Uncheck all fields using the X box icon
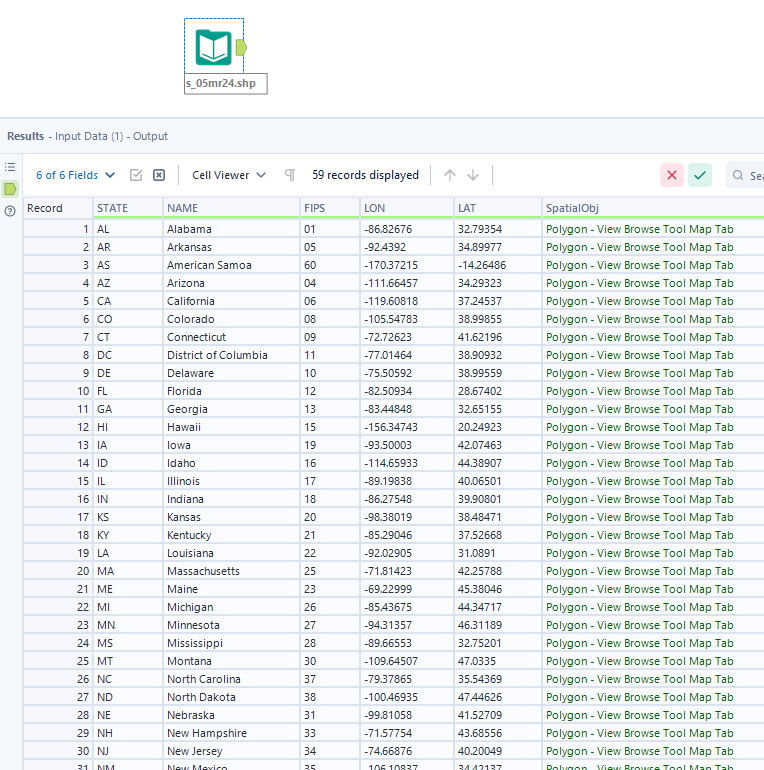The width and height of the screenshot is (764, 770). point(159,175)
